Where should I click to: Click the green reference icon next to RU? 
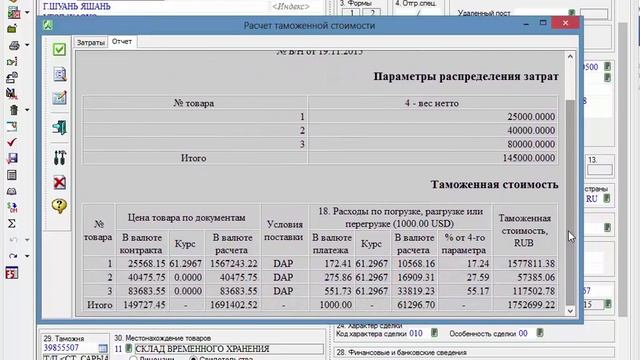pos(607,199)
